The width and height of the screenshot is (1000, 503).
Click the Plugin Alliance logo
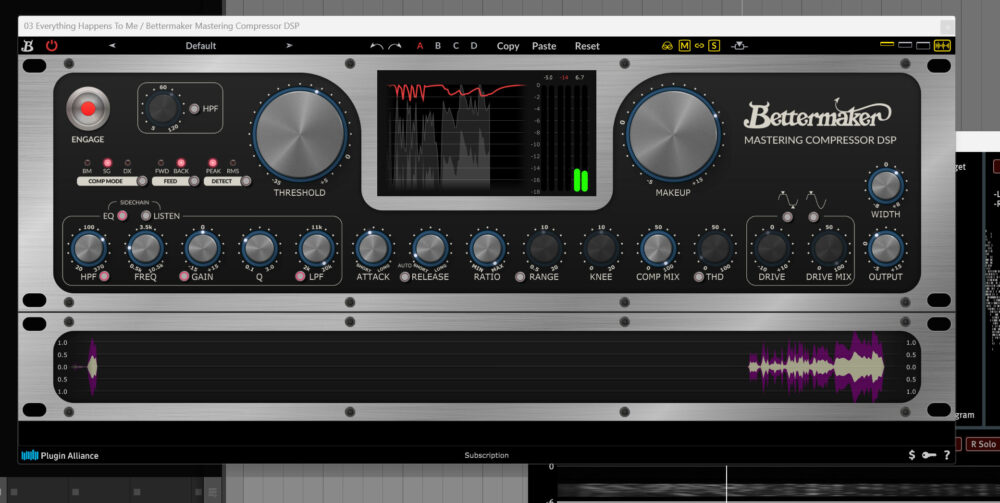click(x=60, y=455)
